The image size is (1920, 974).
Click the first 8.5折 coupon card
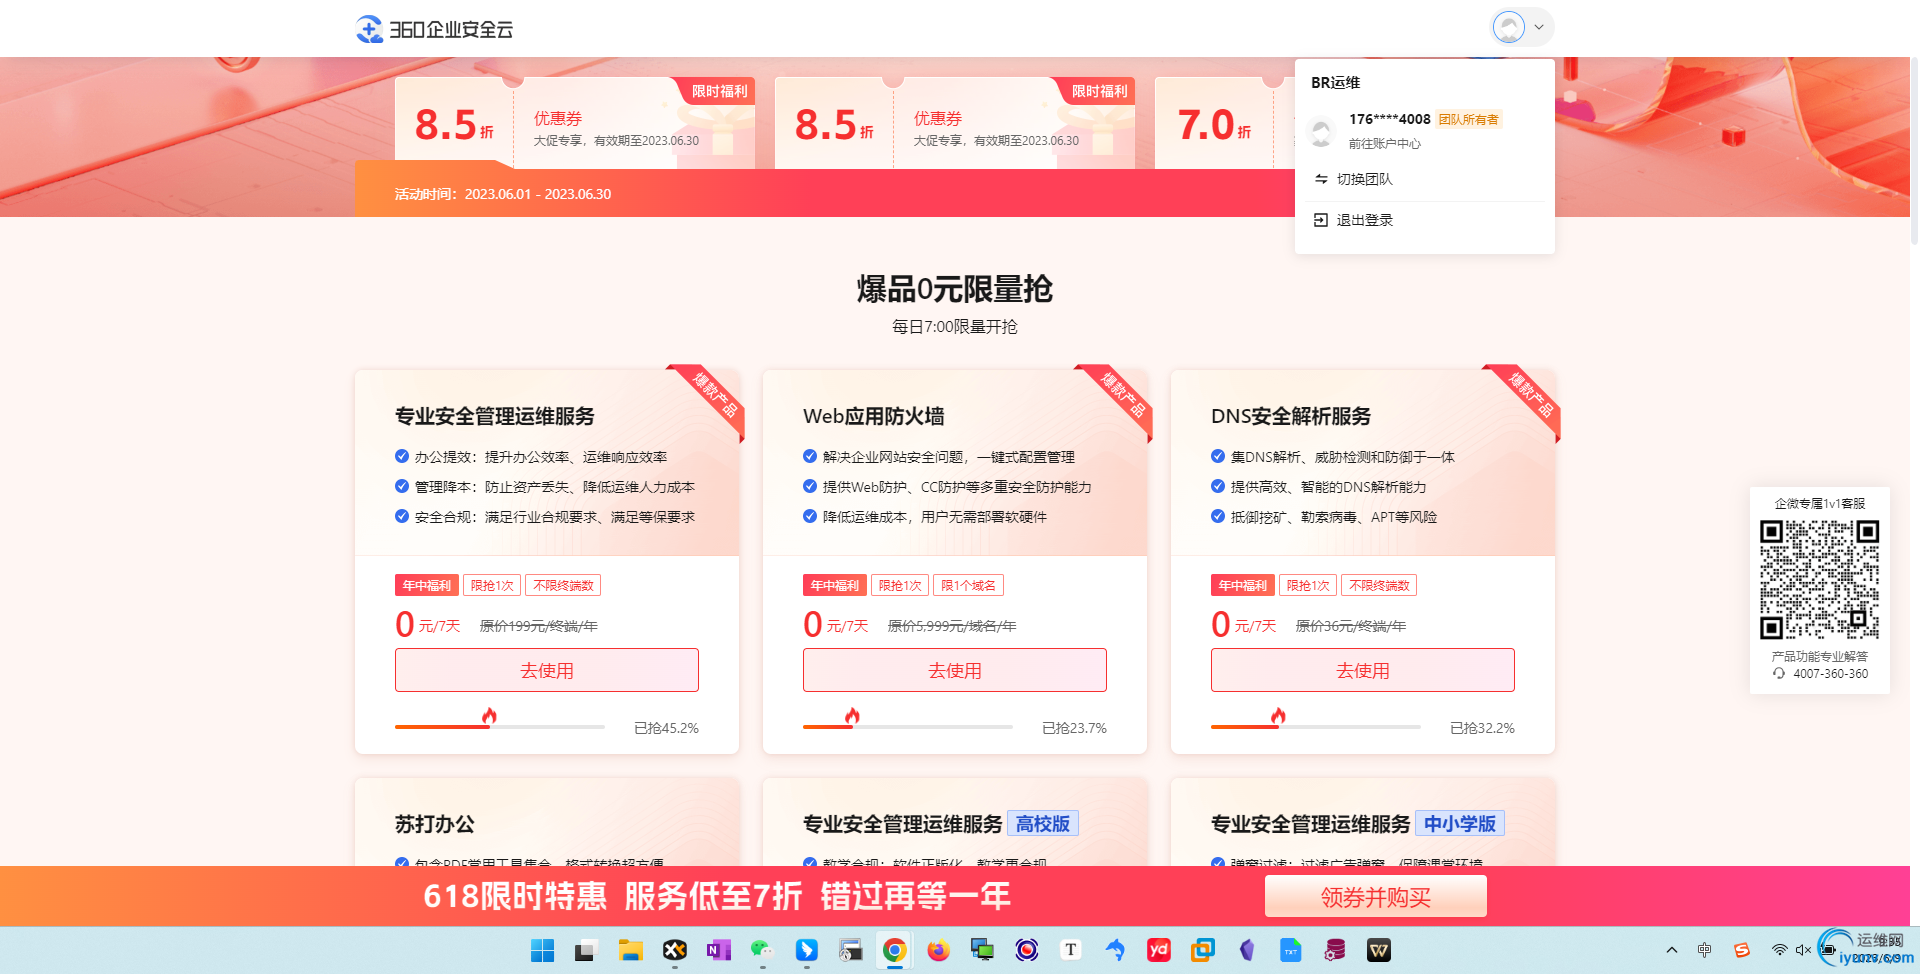[575, 123]
